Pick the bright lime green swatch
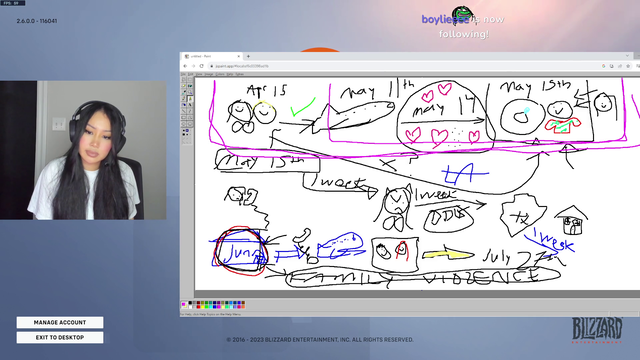This screenshot has height=360, width=640. (207, 307)
